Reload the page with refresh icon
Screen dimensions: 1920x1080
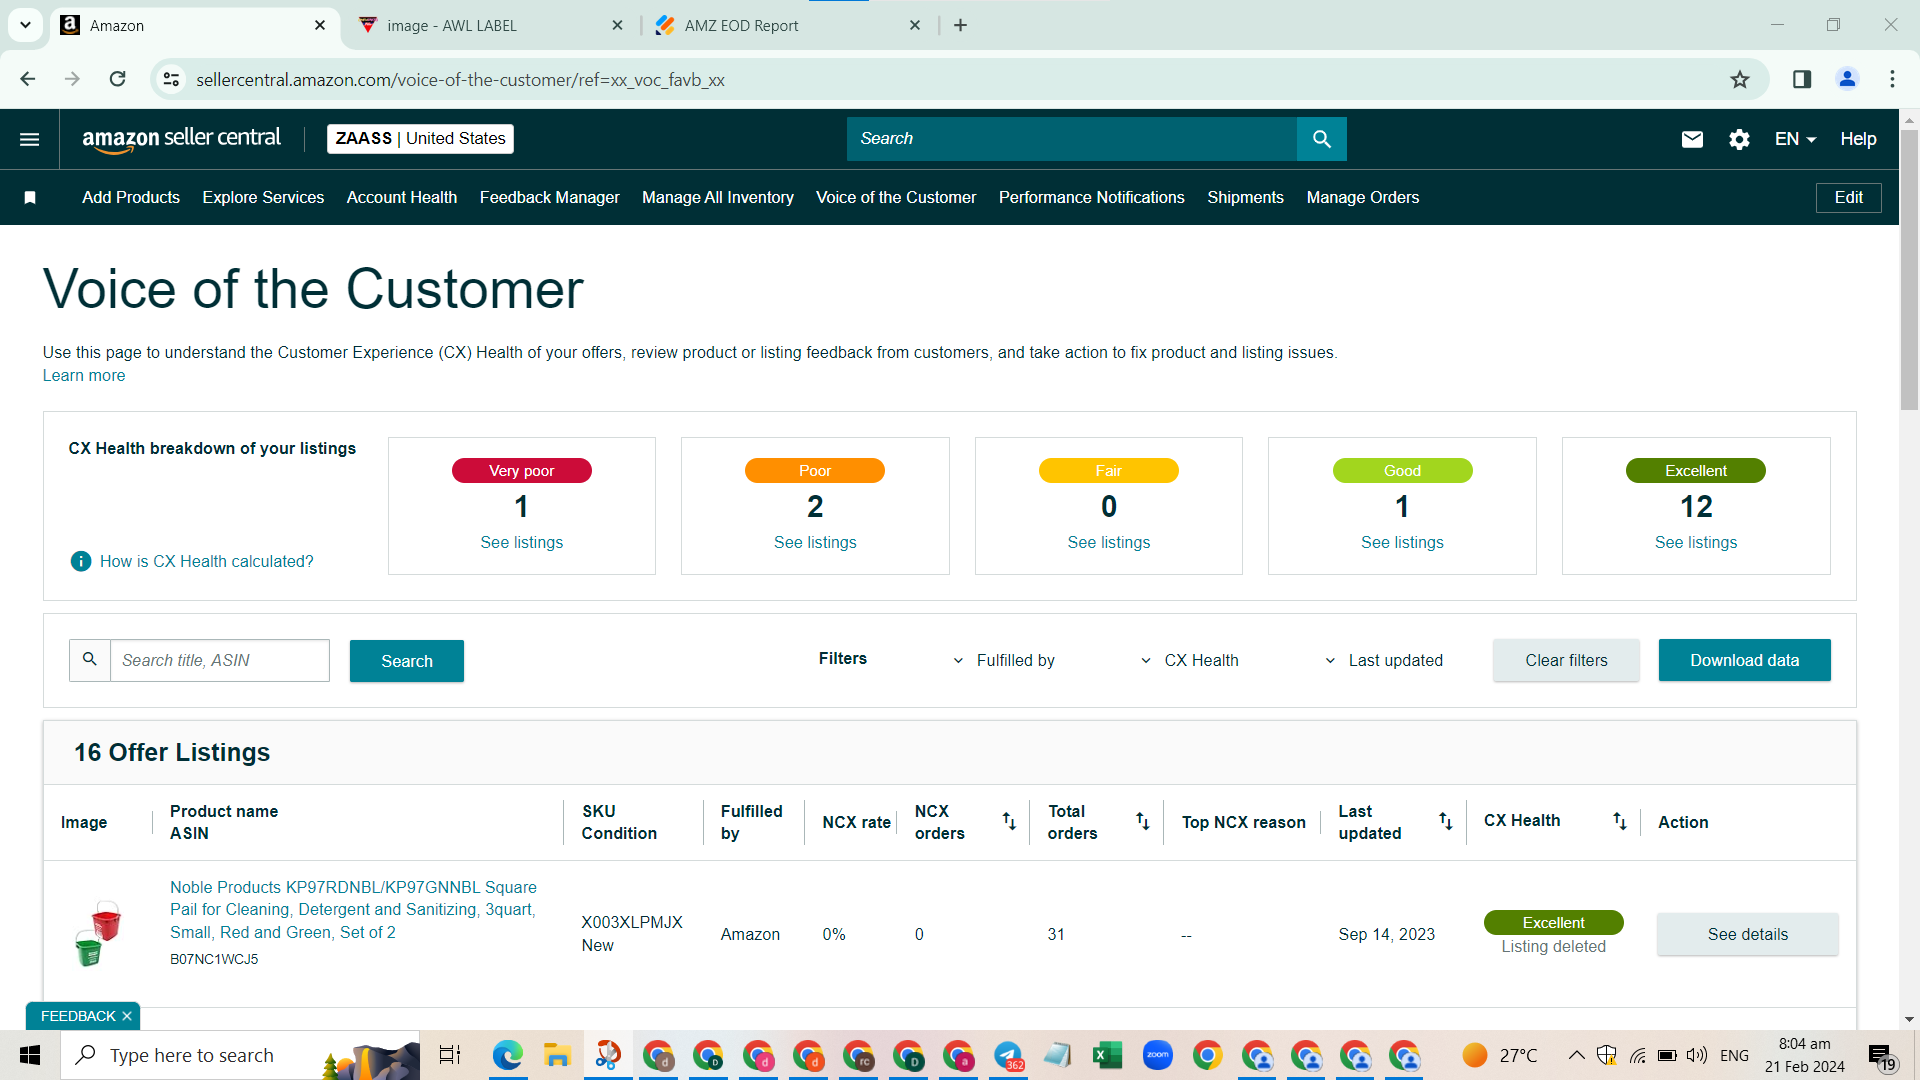[118, 79]
